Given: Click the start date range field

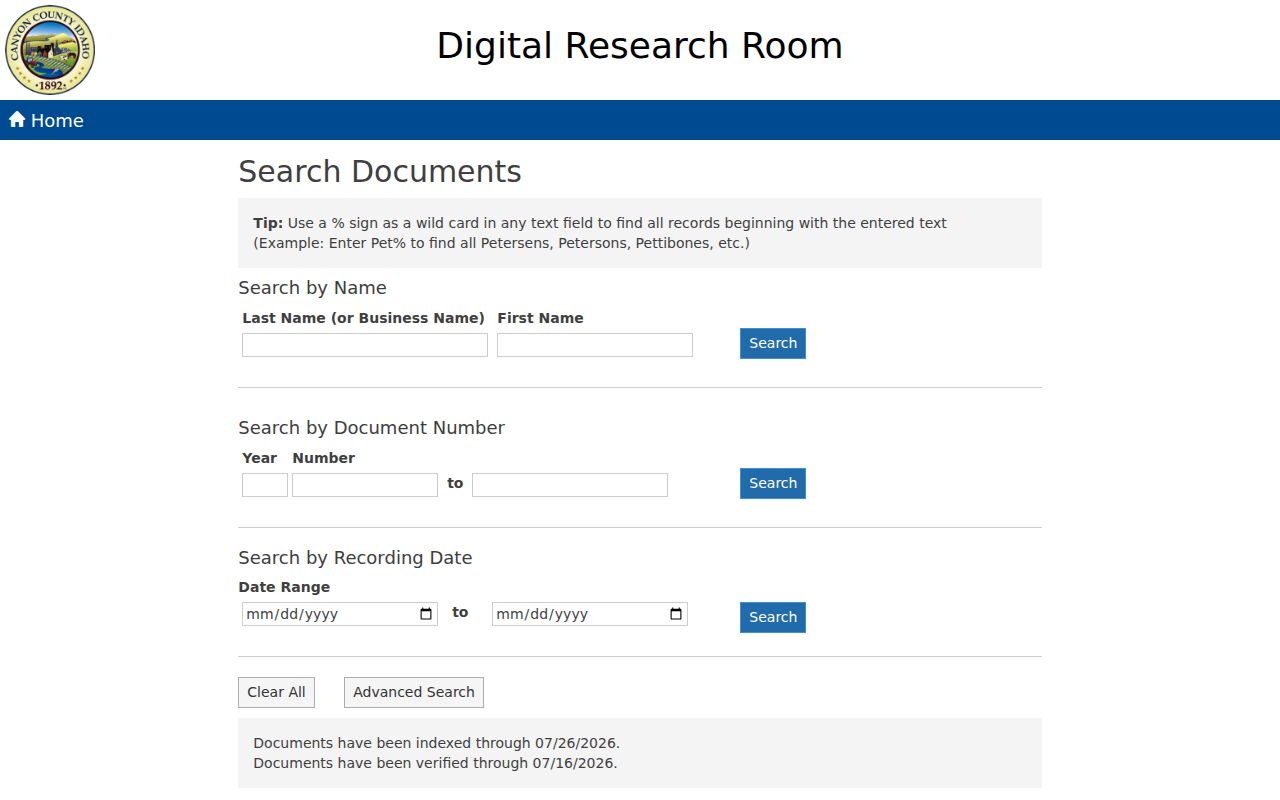Looking at the screenshot, I should (x=340, y=614).
